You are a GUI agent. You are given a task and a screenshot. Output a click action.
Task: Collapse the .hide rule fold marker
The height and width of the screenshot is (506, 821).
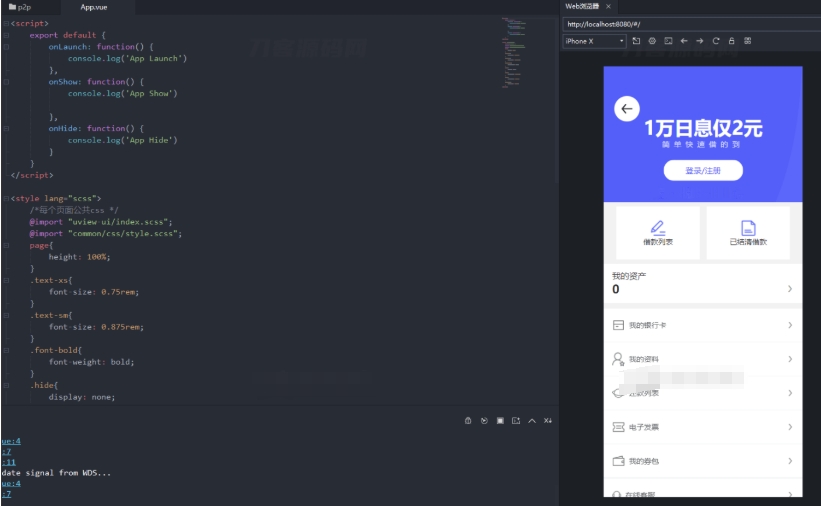point(6,385)
